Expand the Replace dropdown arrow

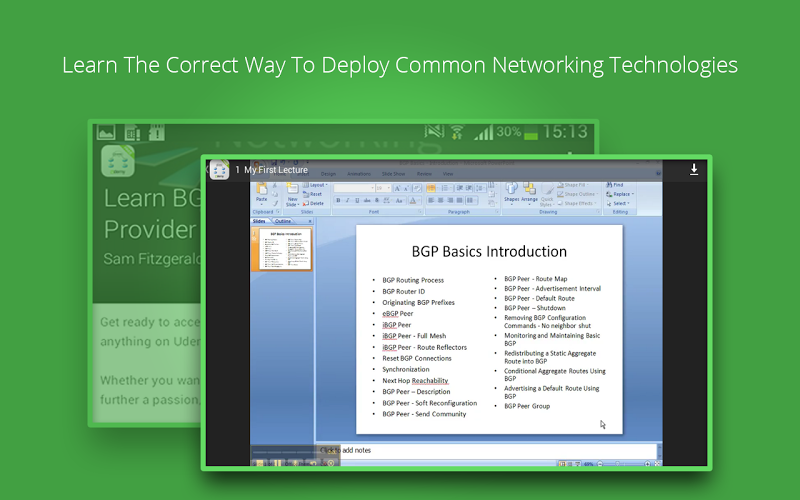tap(633, 194)
